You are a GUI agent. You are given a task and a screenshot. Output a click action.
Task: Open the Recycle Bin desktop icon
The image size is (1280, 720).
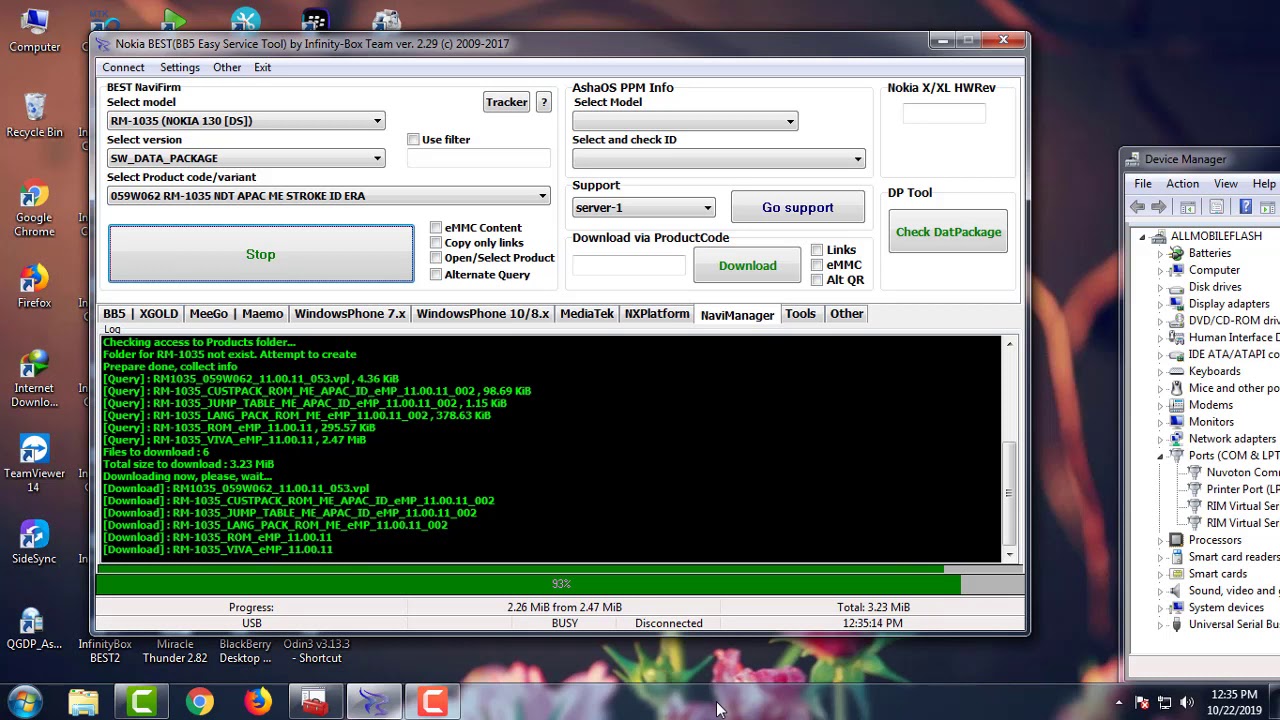(34, 115)
